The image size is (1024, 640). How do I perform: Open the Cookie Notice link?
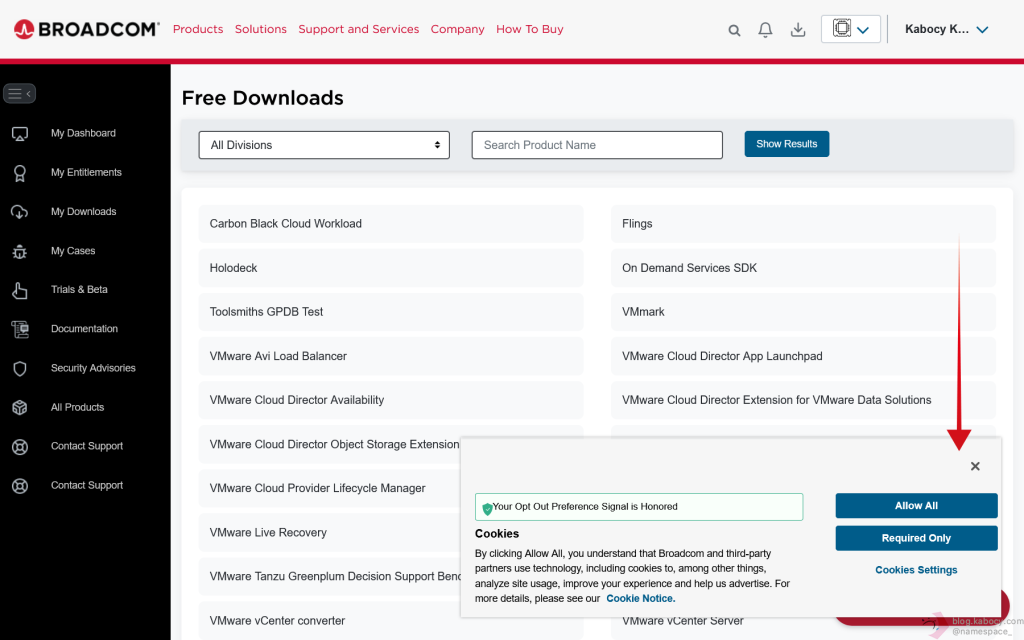(640, 598)
